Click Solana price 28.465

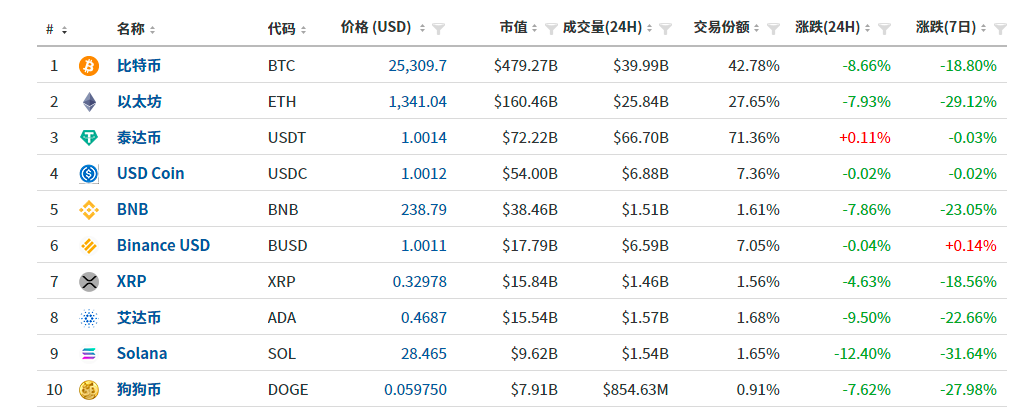point(424,354)
